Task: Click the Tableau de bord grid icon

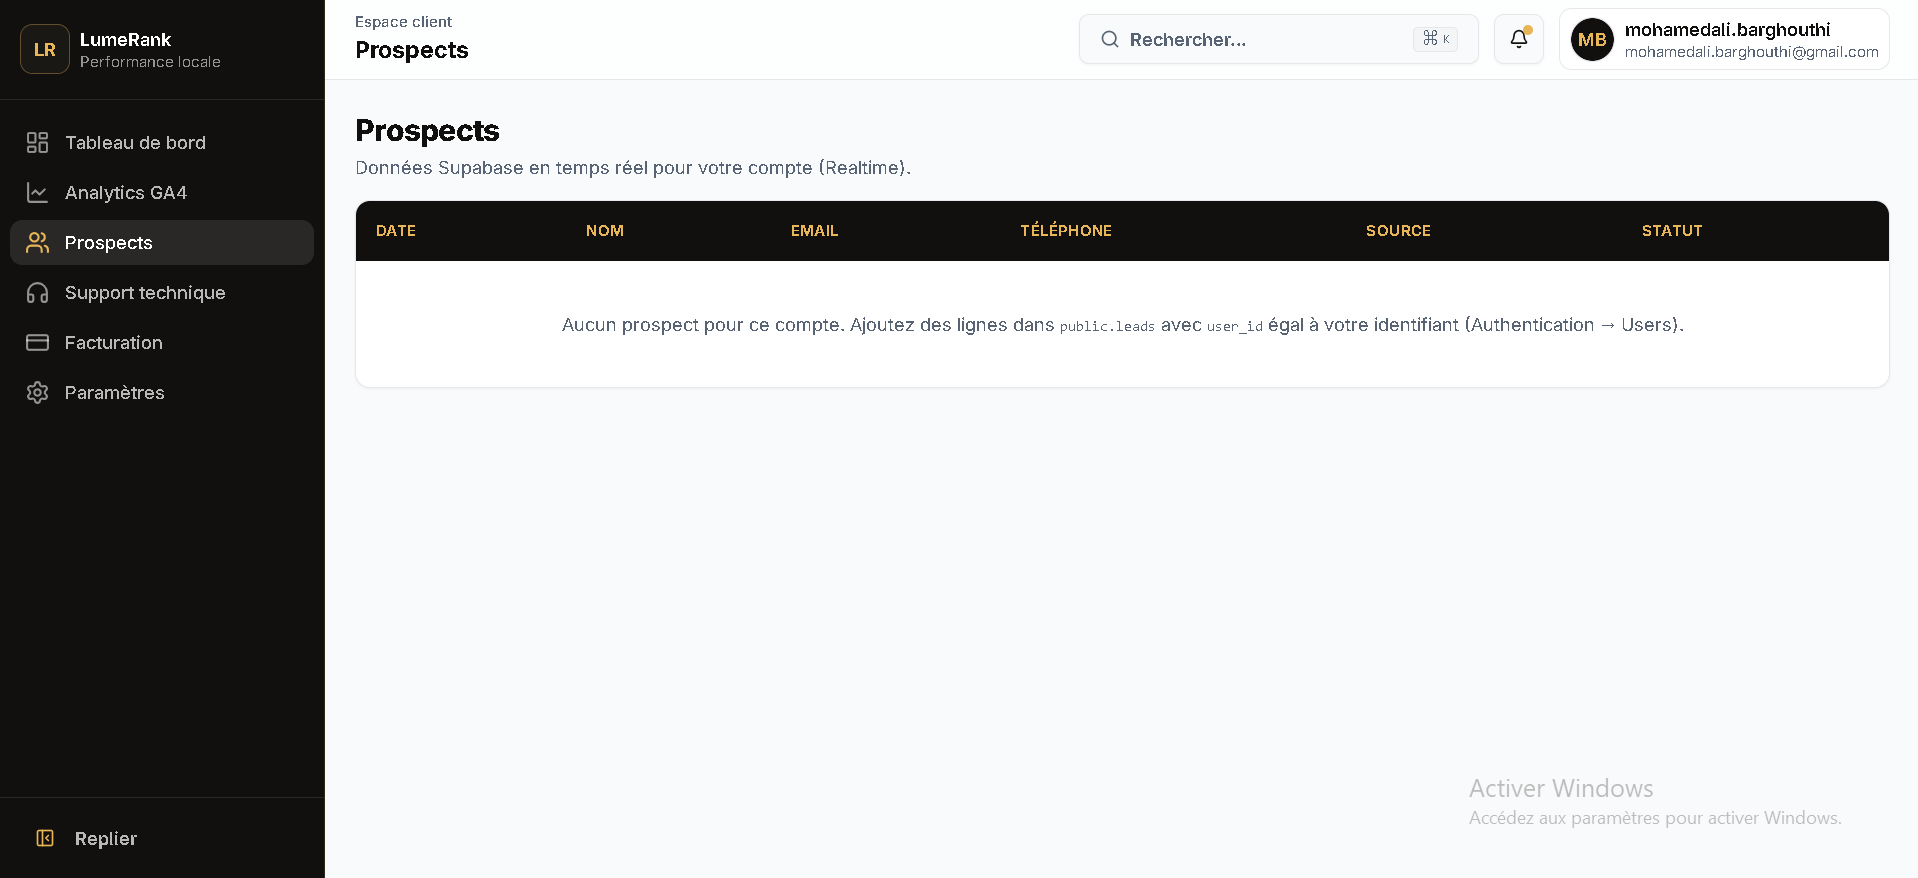Action: tap(37, 143)
